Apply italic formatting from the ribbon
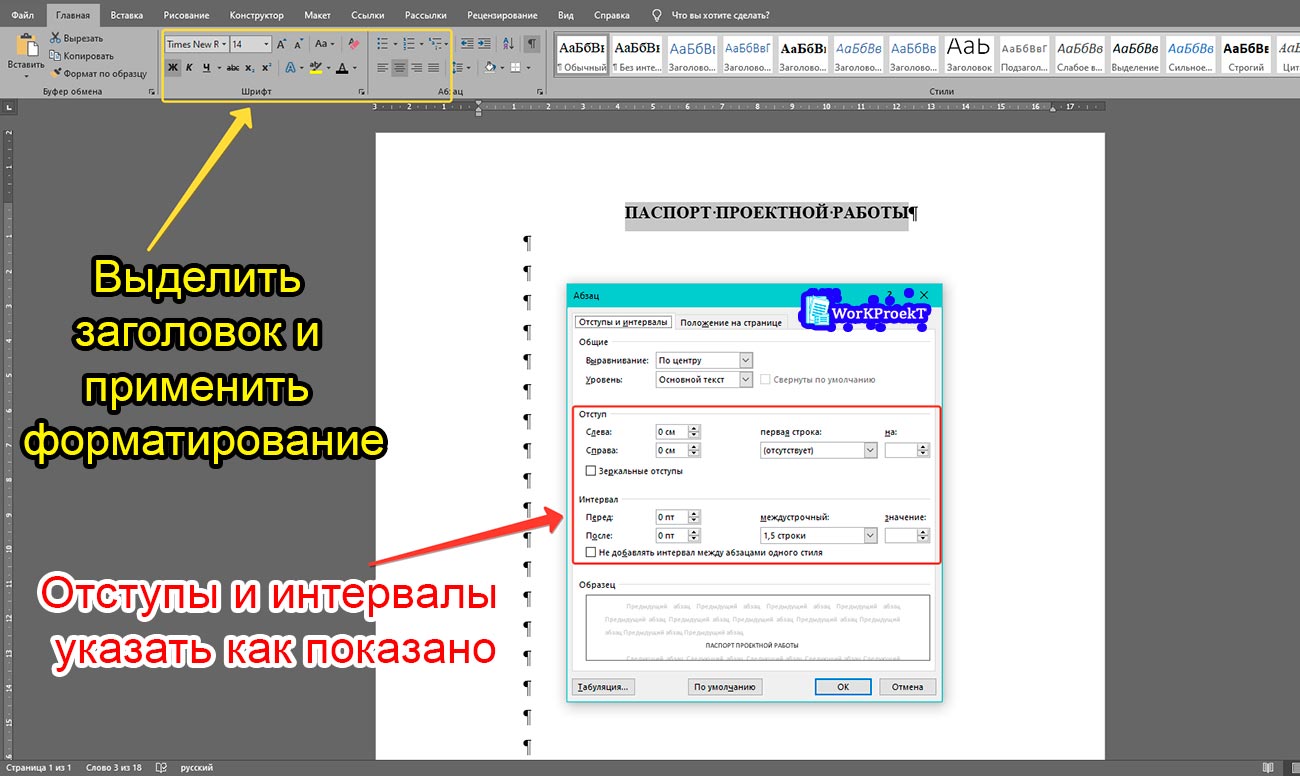This screenshot has width=1300, height=776. 189,67
